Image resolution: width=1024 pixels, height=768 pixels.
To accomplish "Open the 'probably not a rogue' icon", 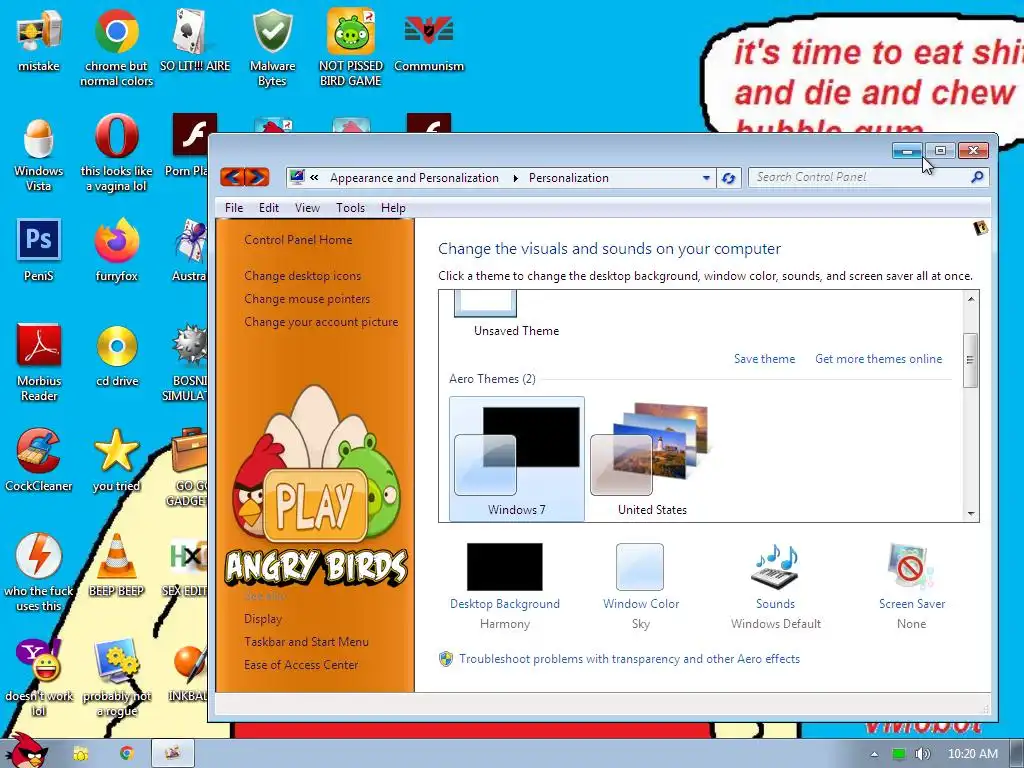I will (x=116, y=678).
